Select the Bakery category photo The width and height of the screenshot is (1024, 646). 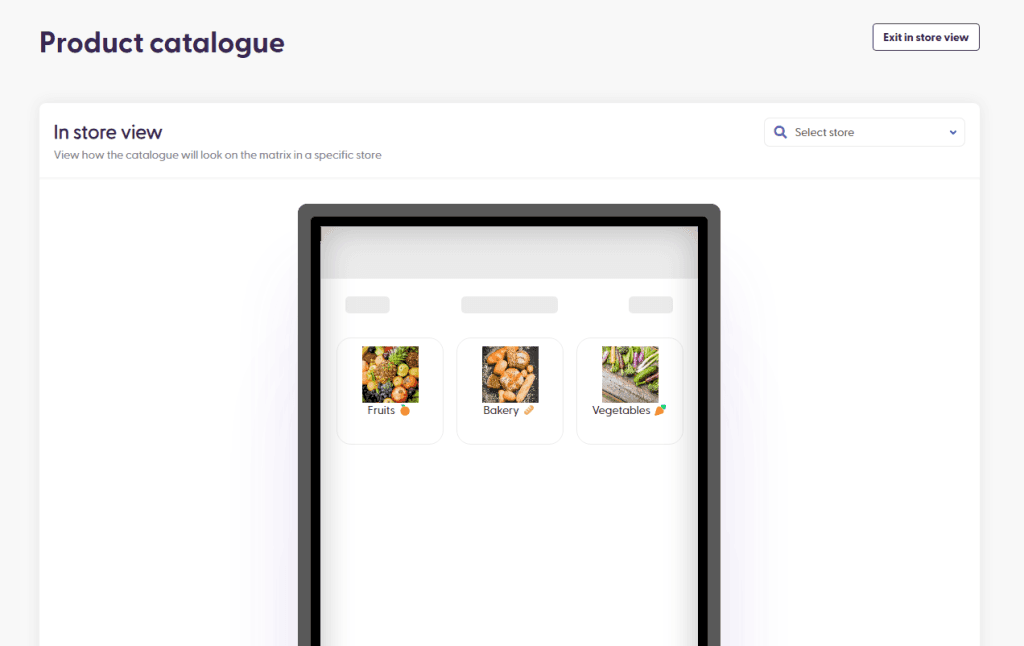pyautogui.click(x=510, y=374)
